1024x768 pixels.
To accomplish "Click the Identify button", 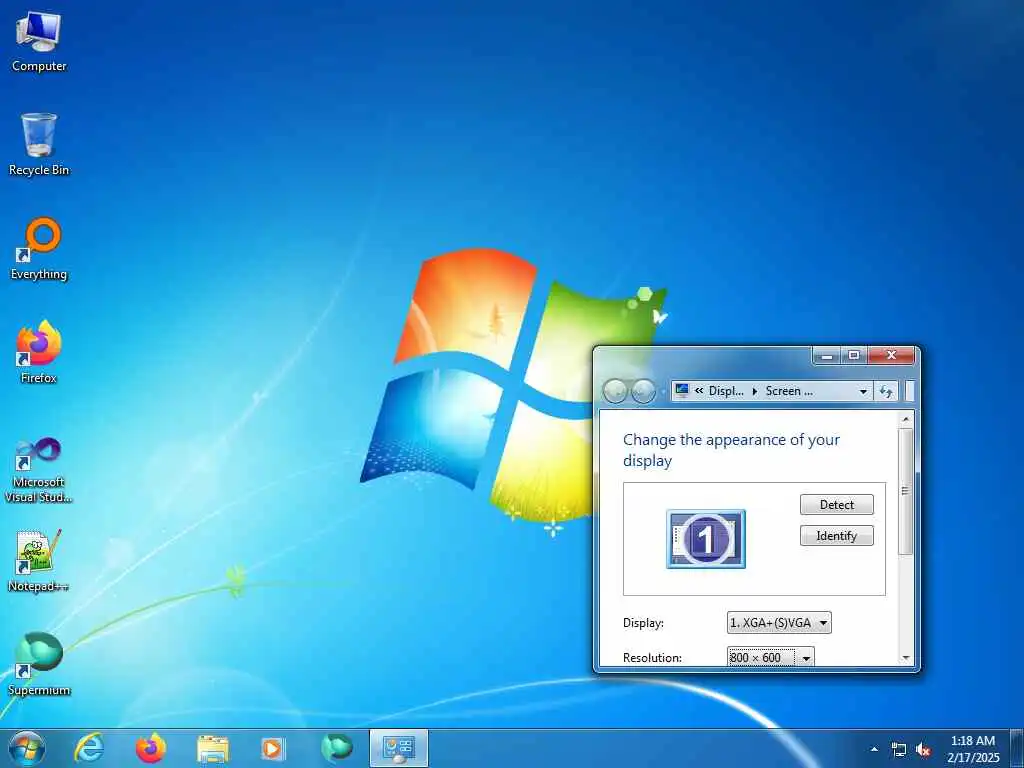I will [x=837, y=536].
